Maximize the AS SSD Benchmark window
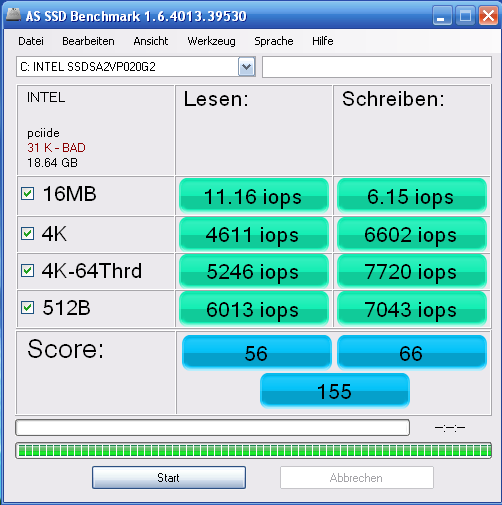 pyautogui.click(x=465, y=15)
